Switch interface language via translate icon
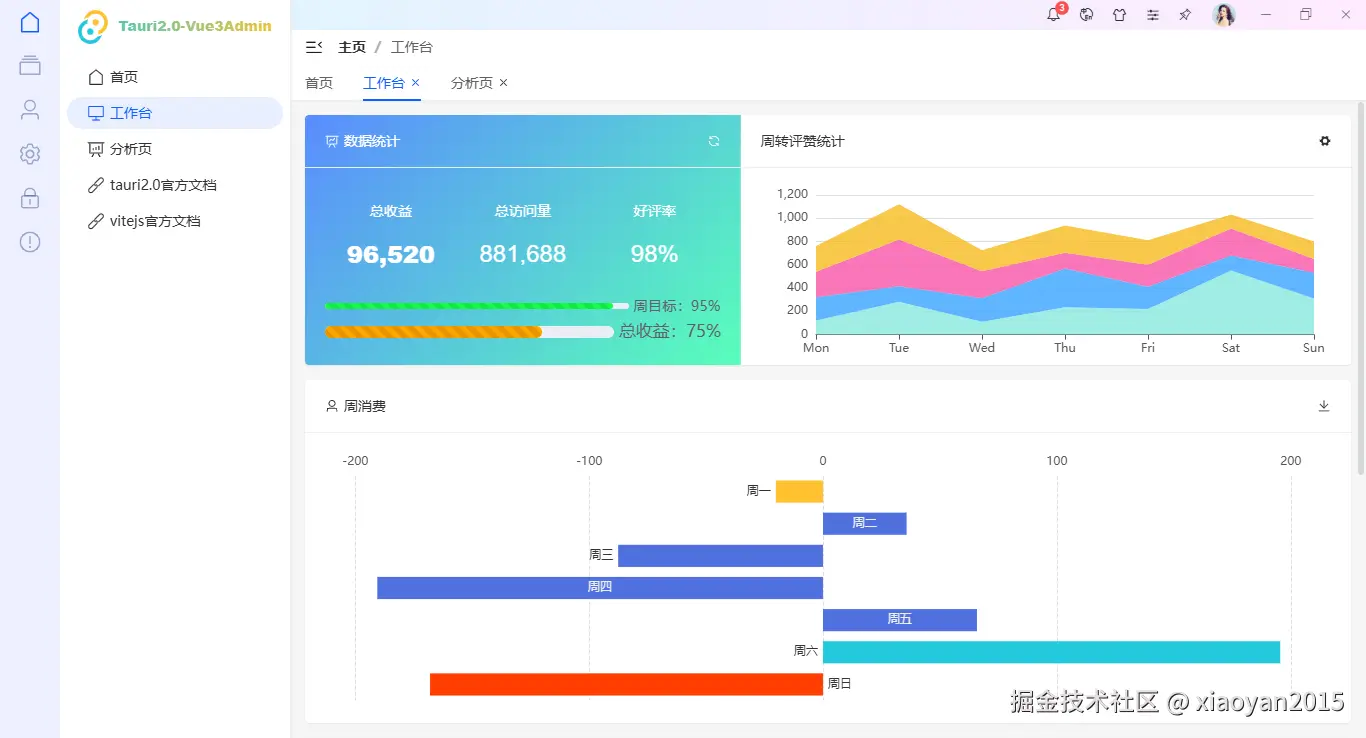The image size is (1366, 738). tap(1086, 15)
